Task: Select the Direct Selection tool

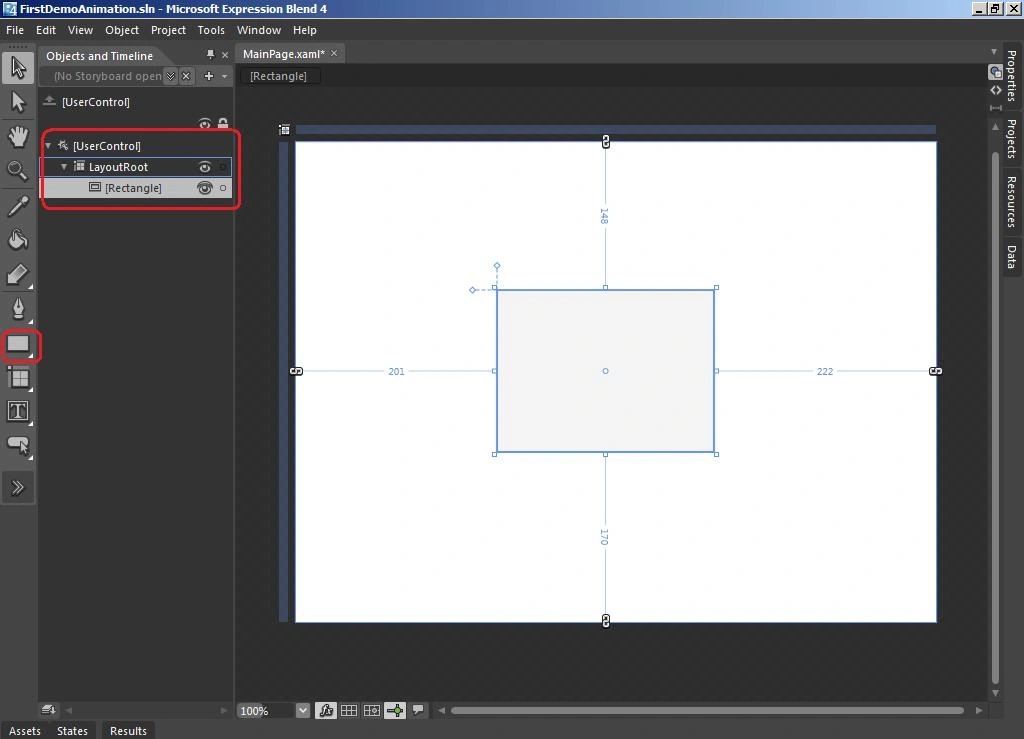Action: pyautogui.click(x=18, y=102)
